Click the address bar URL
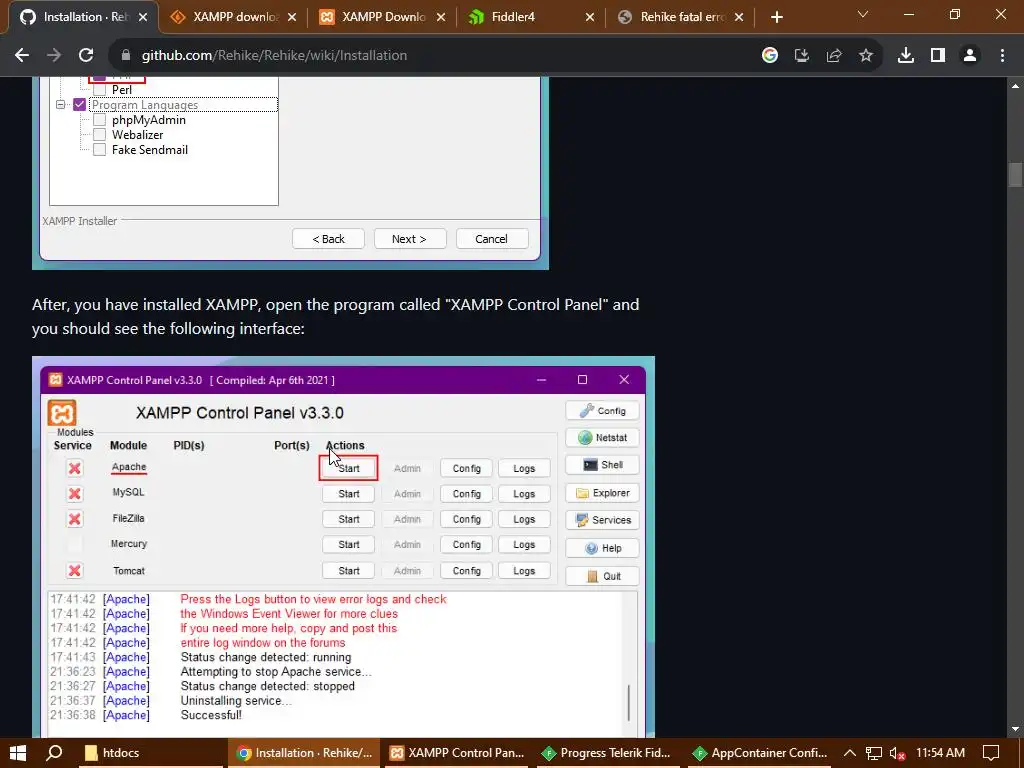Image resolution: width=1024 pixels, height=768 pixels. [274, 56]
